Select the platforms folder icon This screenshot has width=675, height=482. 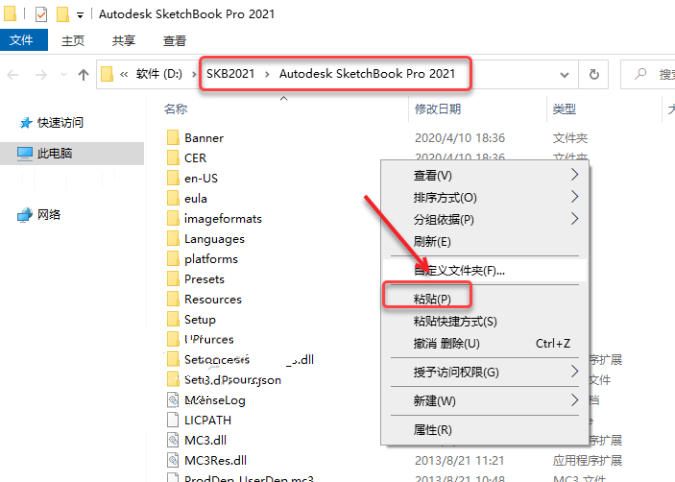click(x=173, y=259)
